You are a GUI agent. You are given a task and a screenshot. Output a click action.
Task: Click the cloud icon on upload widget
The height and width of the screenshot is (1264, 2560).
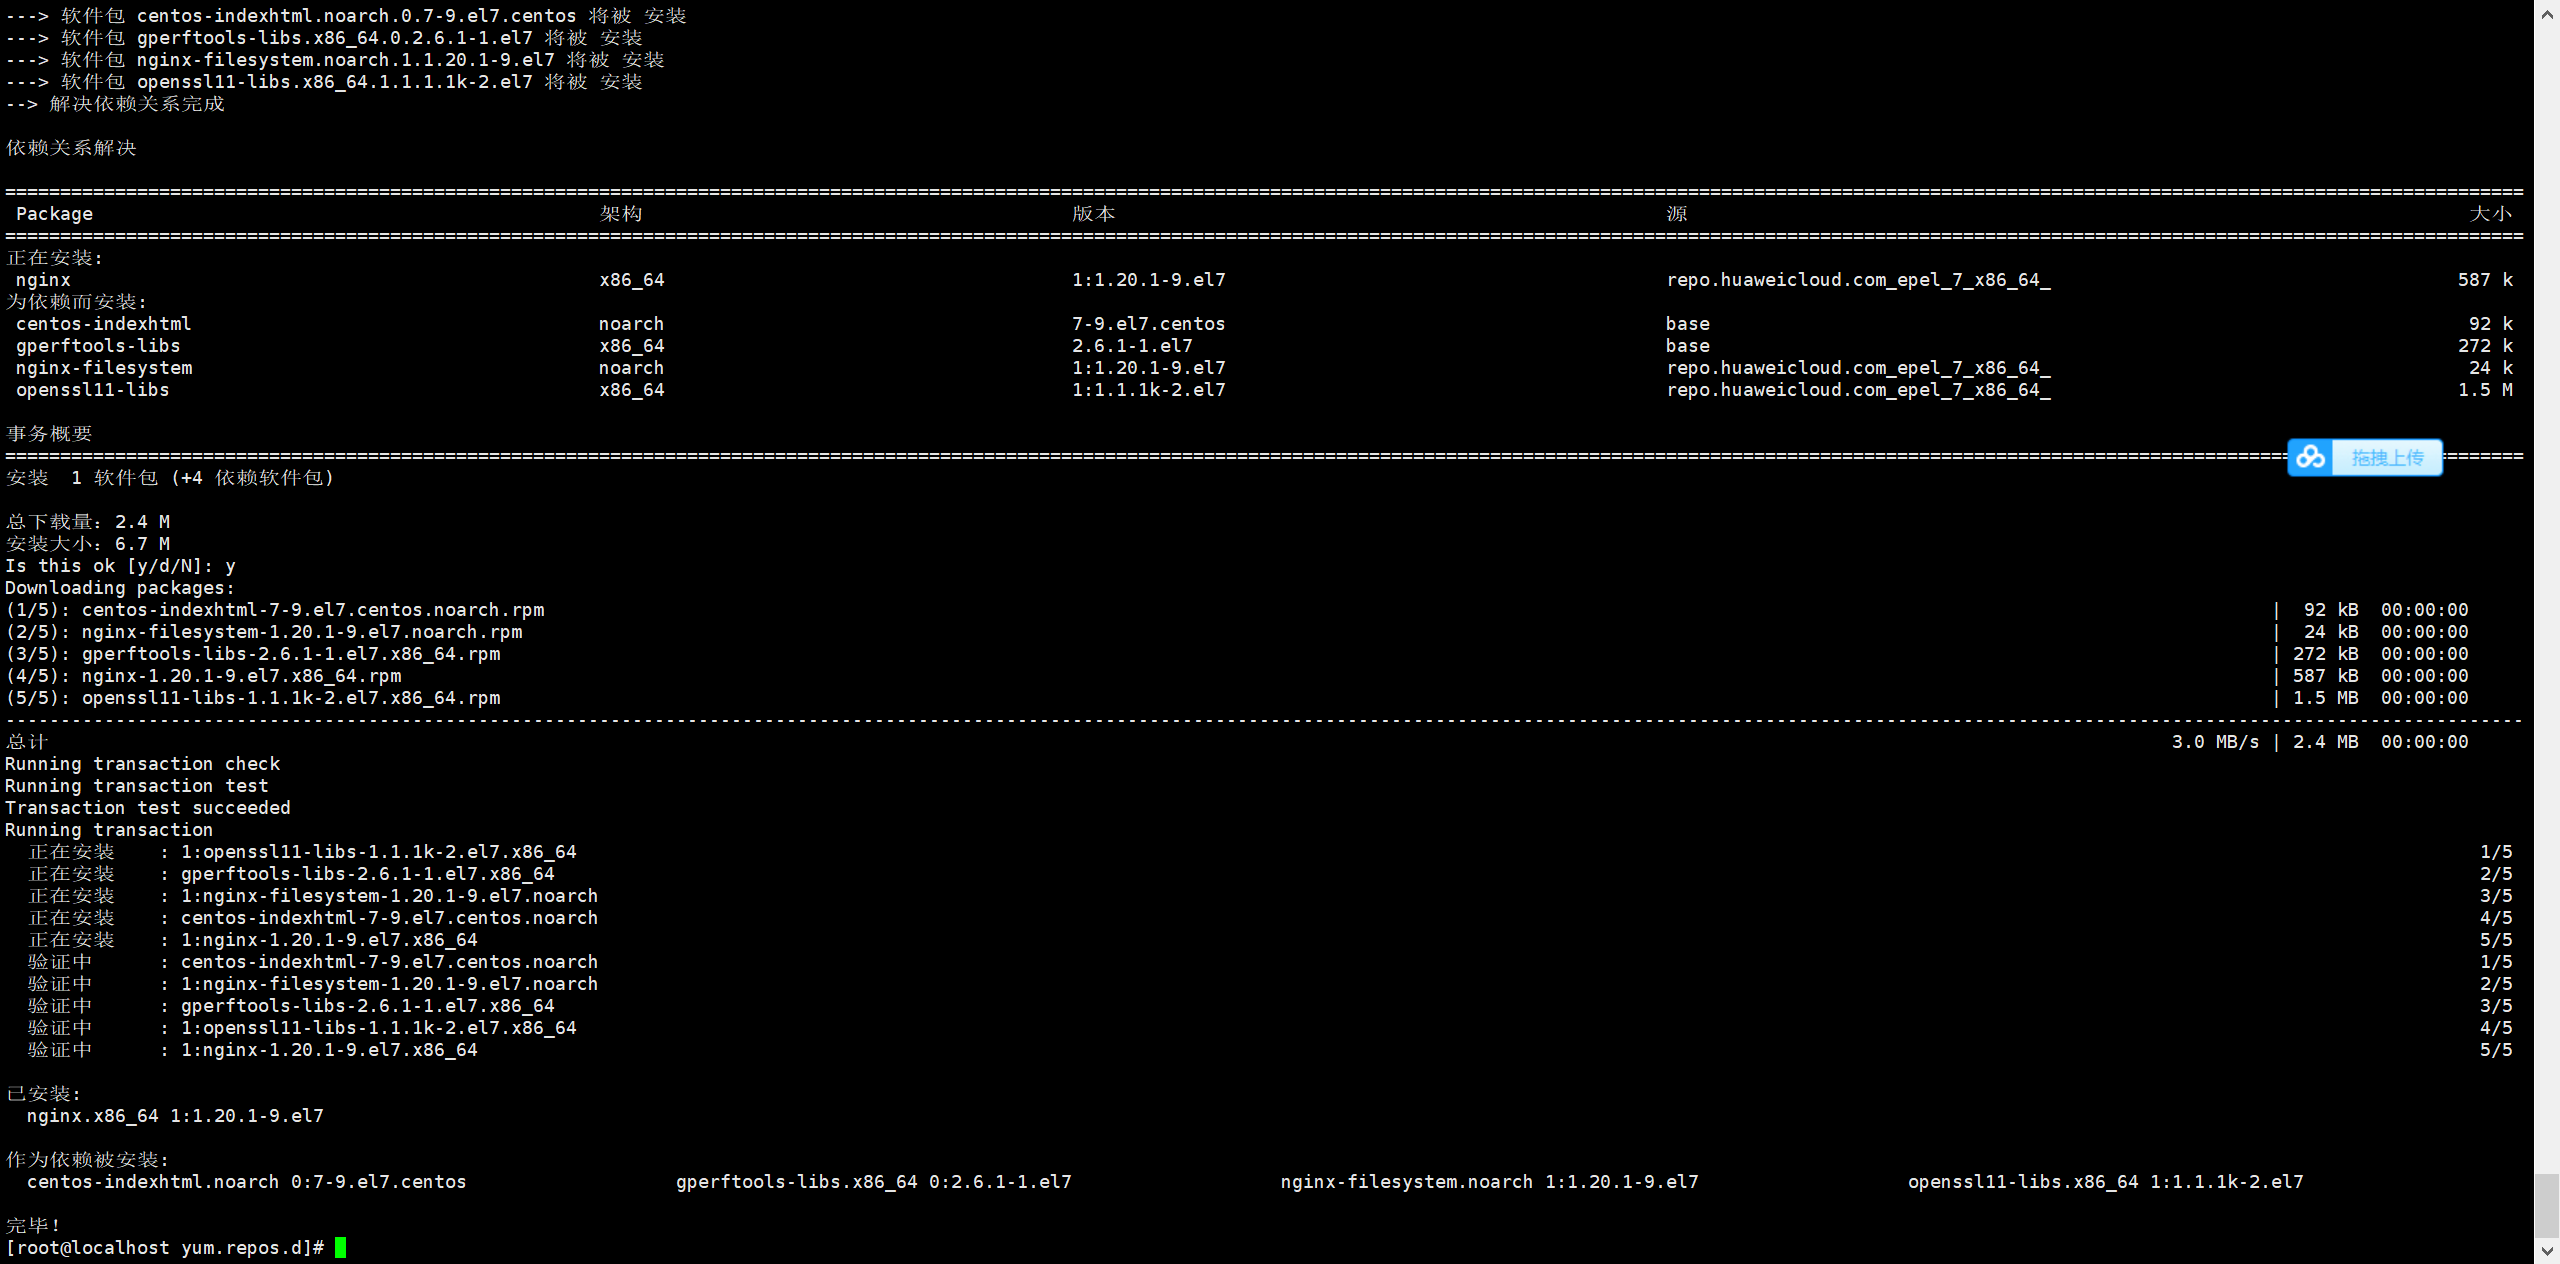[2310, 458]
